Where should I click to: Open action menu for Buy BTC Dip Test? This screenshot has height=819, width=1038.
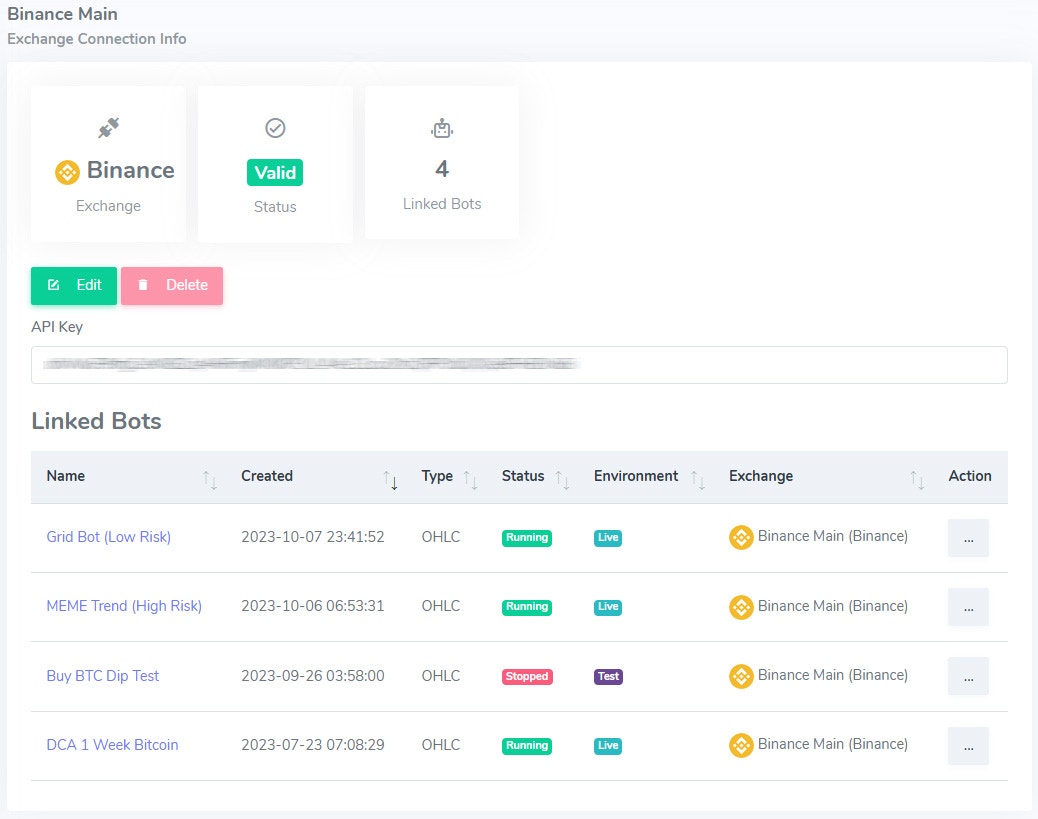pos(968,677)
